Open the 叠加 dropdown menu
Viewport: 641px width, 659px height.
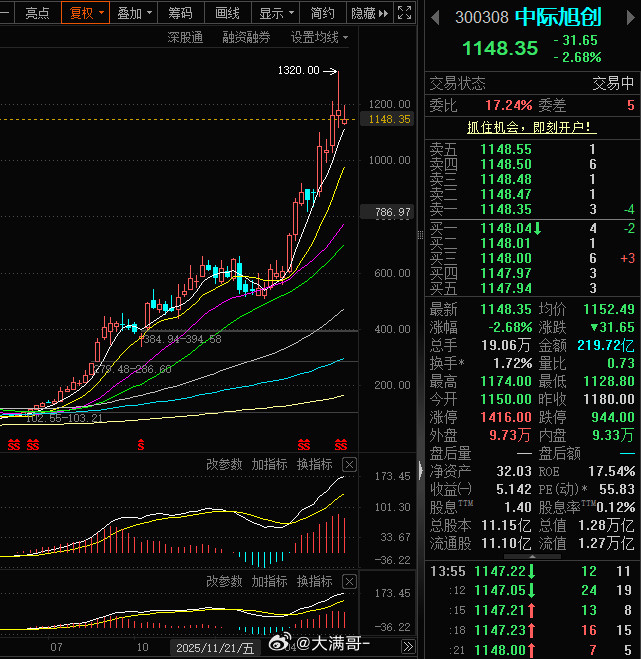coord(134,13)
